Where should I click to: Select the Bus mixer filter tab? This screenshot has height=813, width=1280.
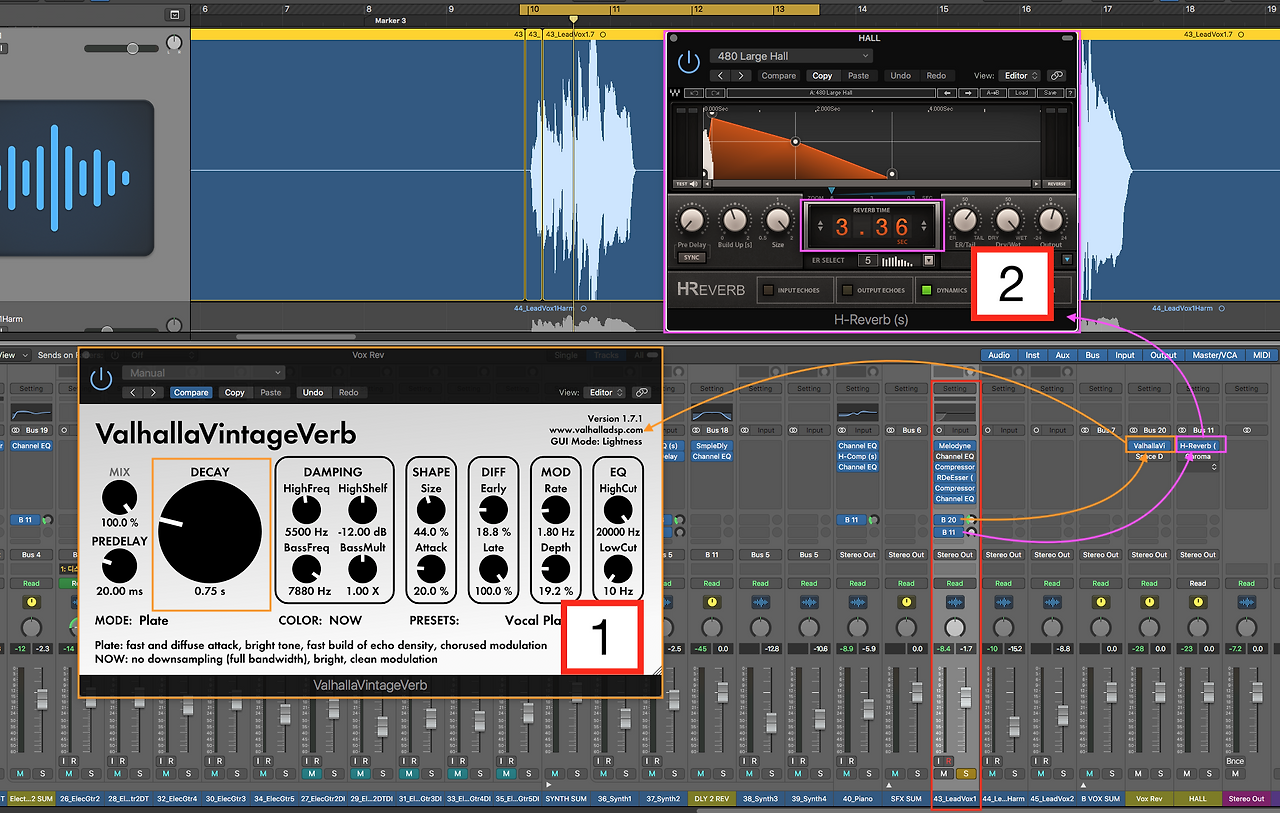[1093, 355]
